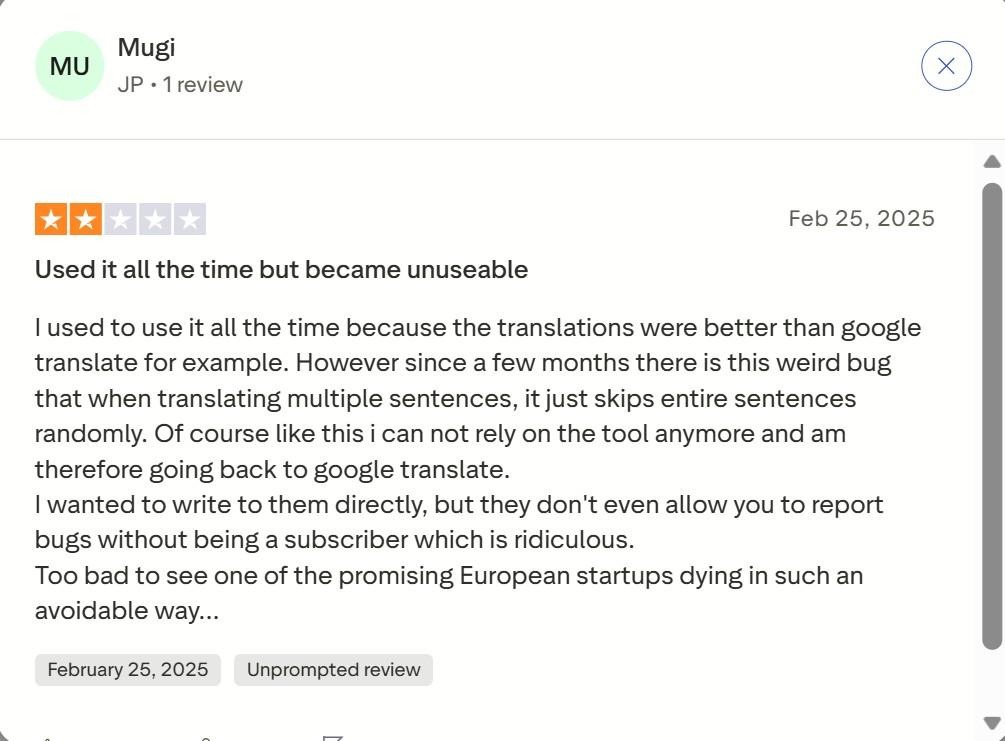Click the scrollbar up arrow
The height and width of the screenshot is (741, 1005).
coord(990,161)
